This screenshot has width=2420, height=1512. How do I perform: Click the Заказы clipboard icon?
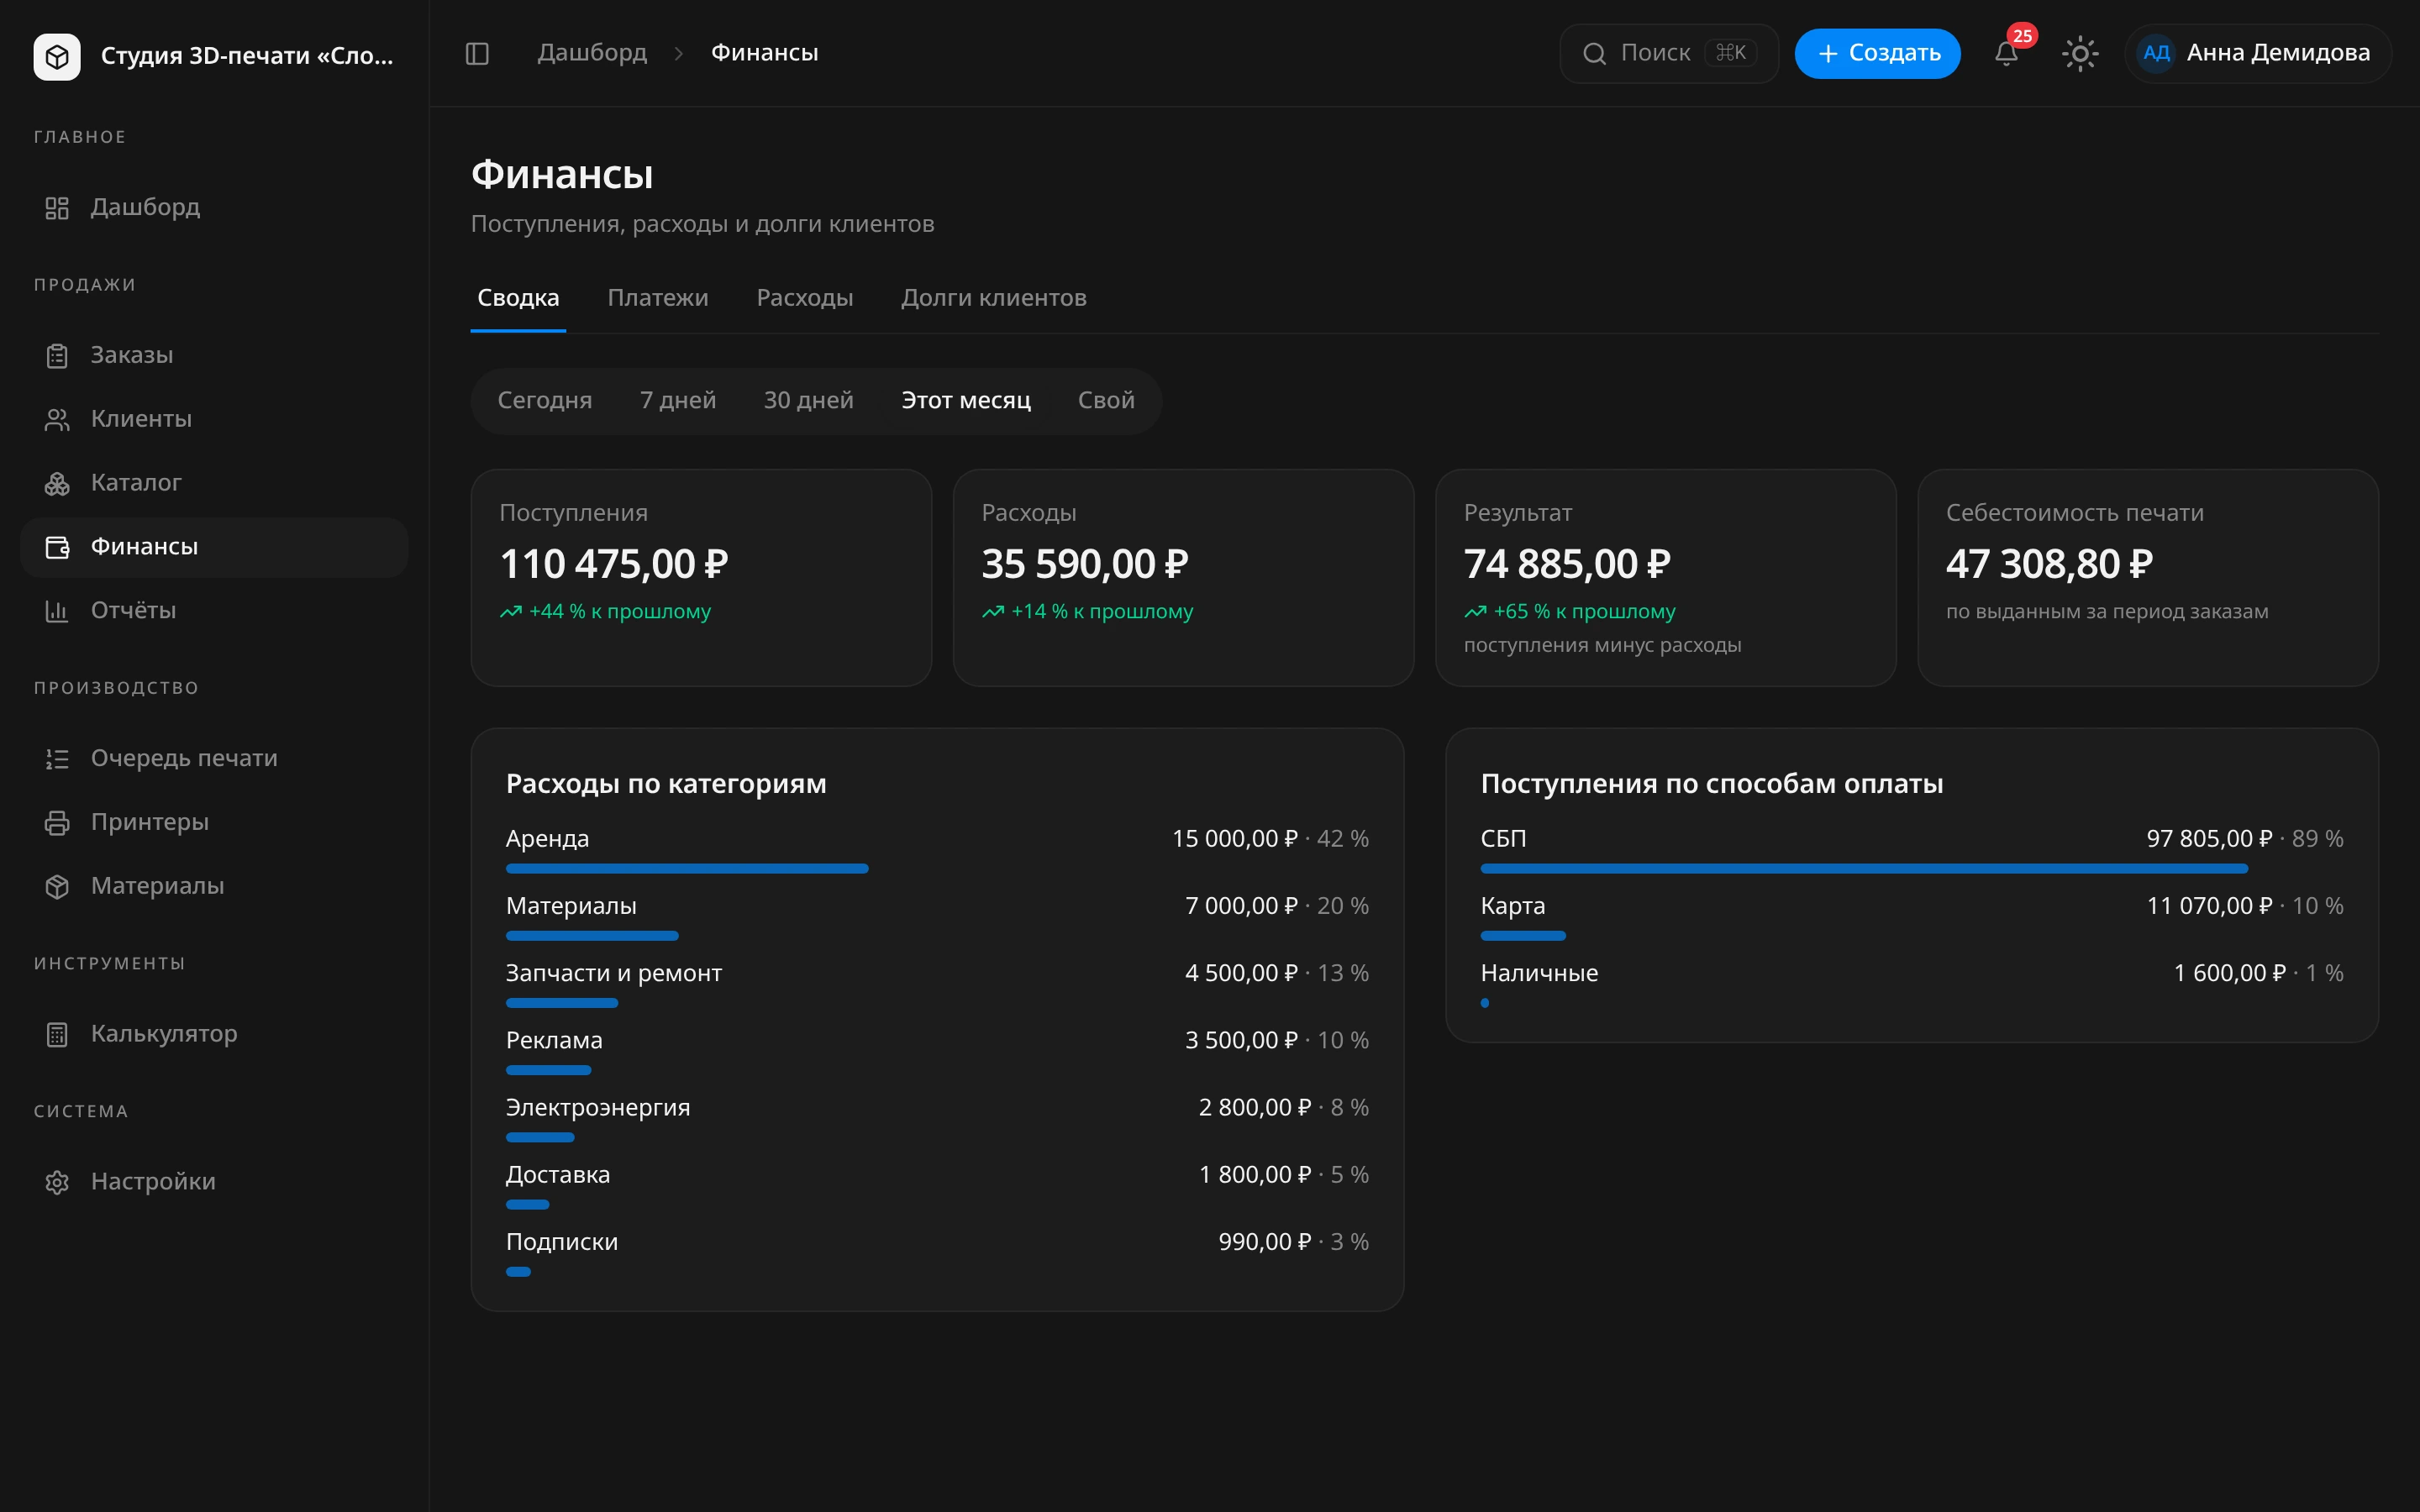[x=57, y=356]
